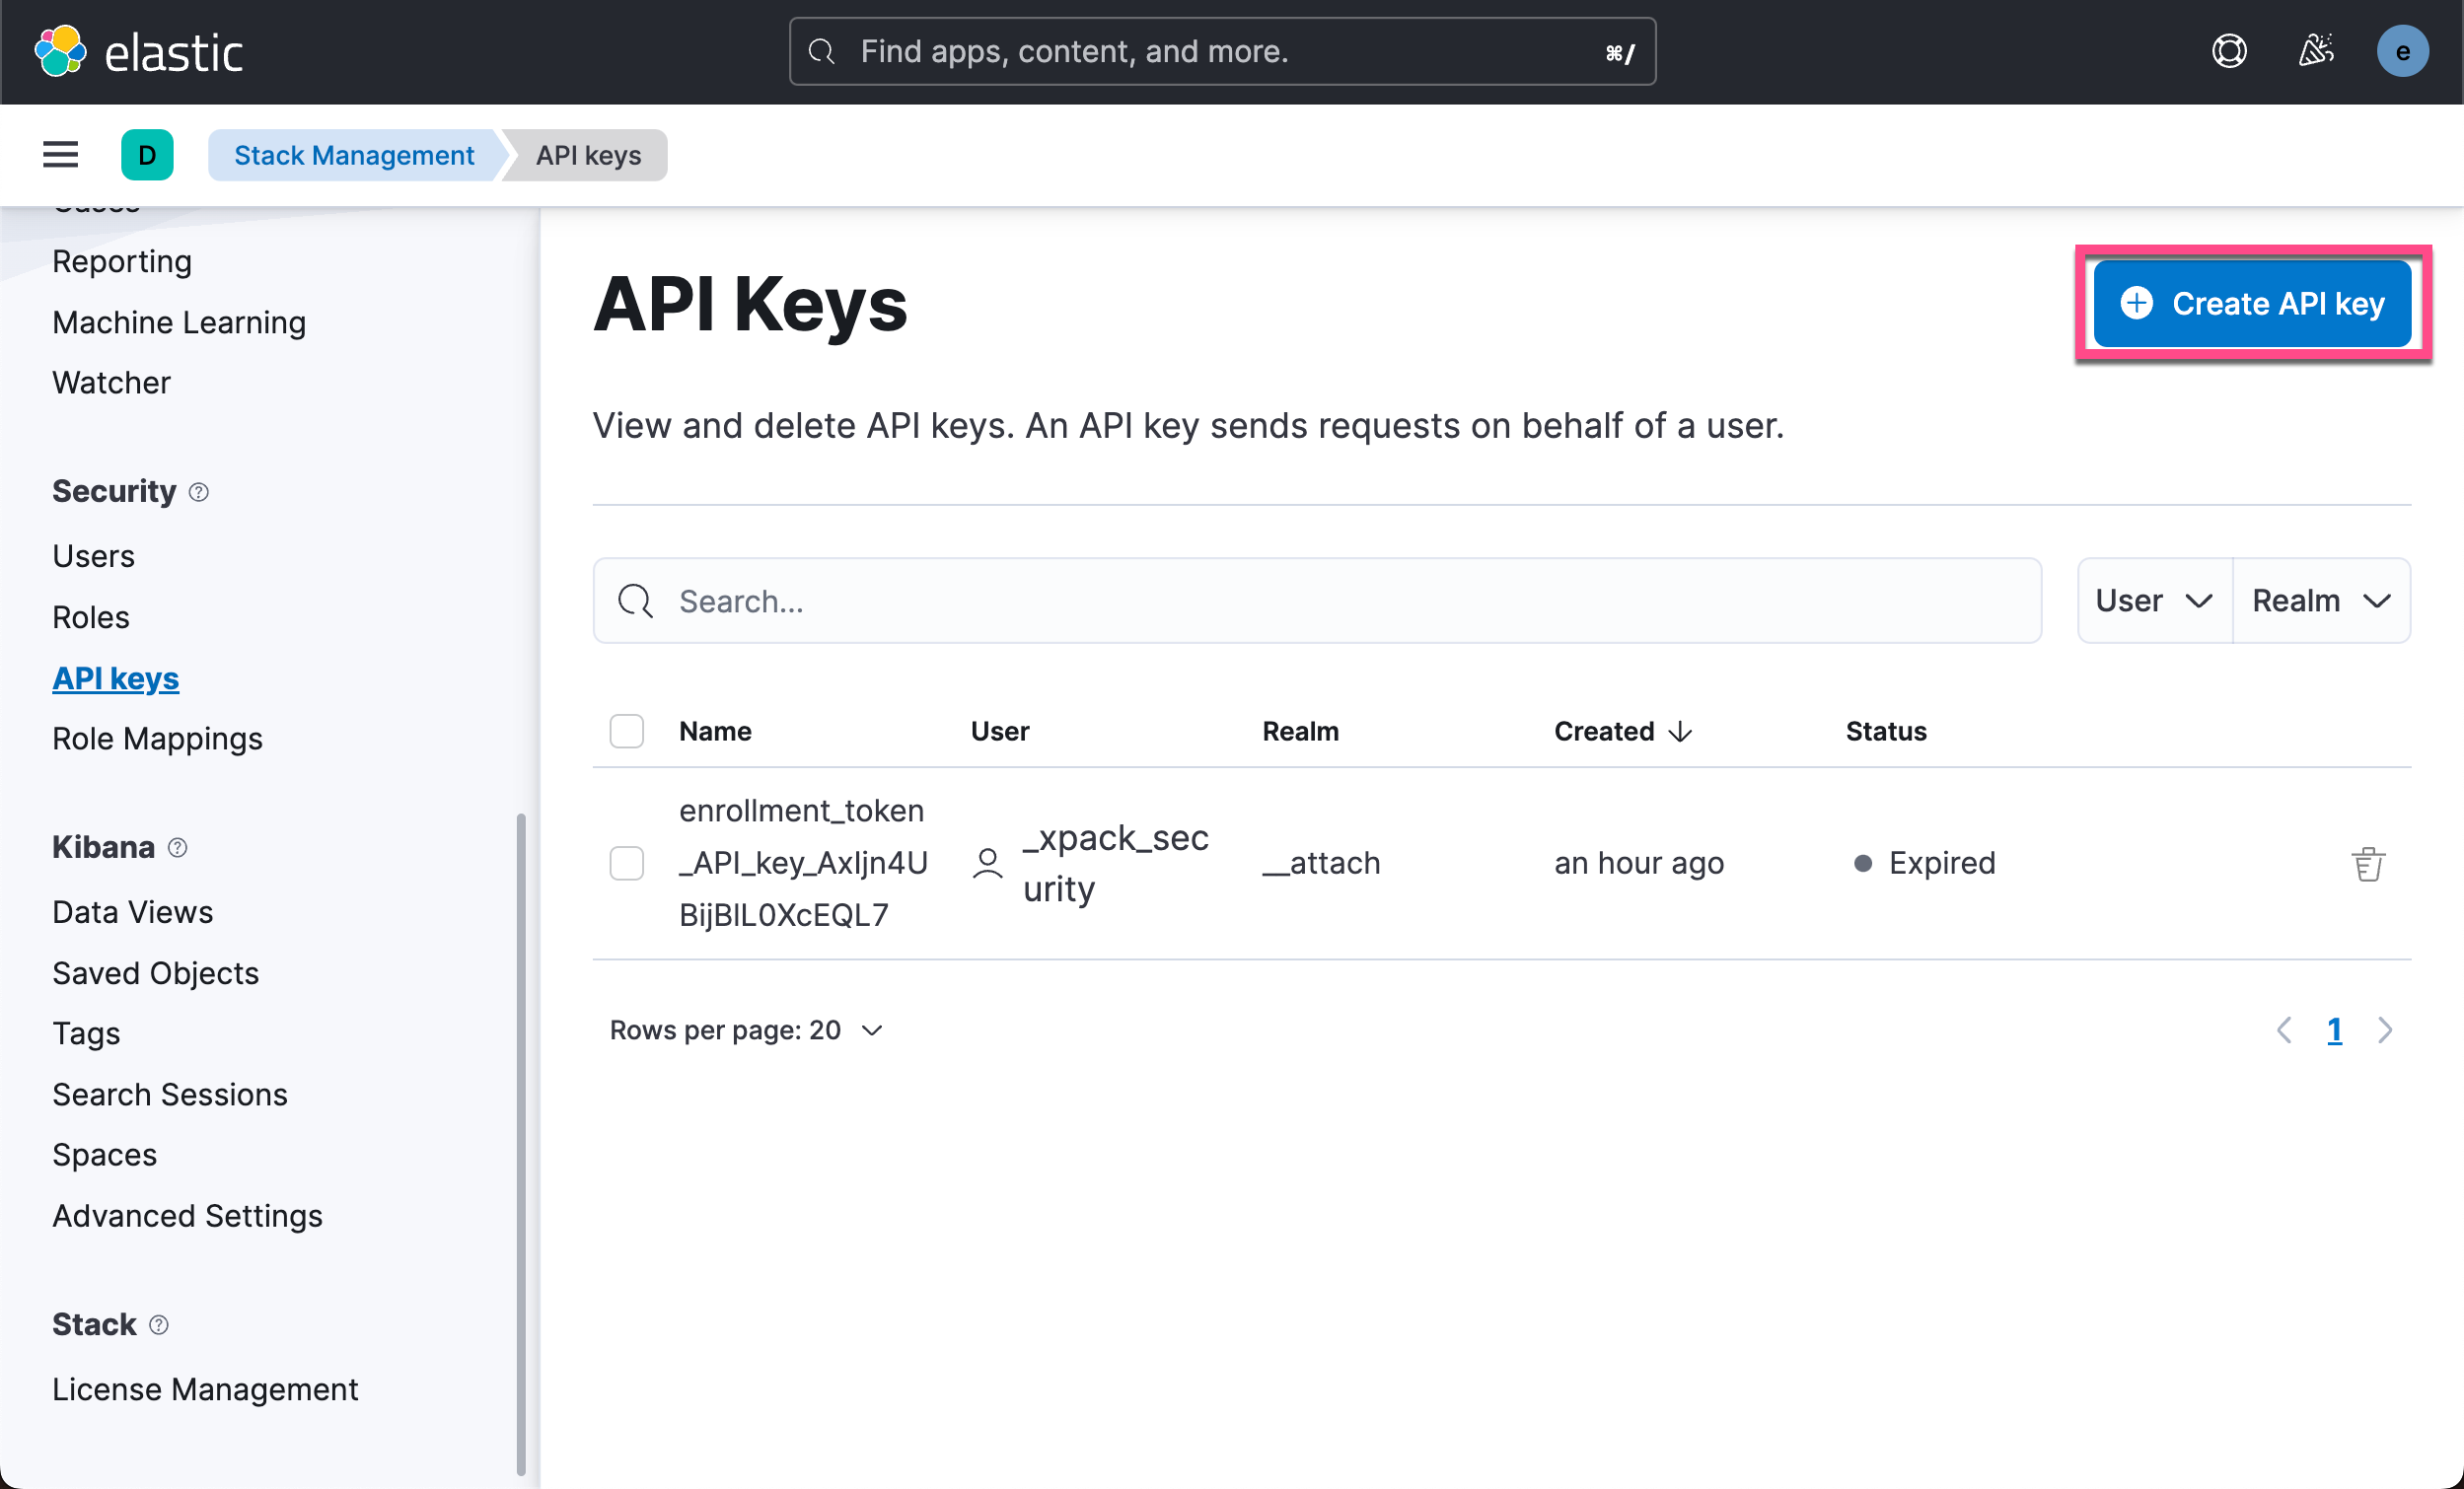This screenshot has width=2464, height=1489.
Task: Go to Stack Management breadcrumb
Action: 354,155
